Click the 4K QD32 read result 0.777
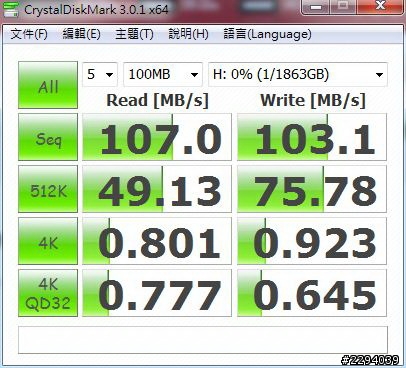This screenshot has width=406, height=368. (x=157, y=293)
